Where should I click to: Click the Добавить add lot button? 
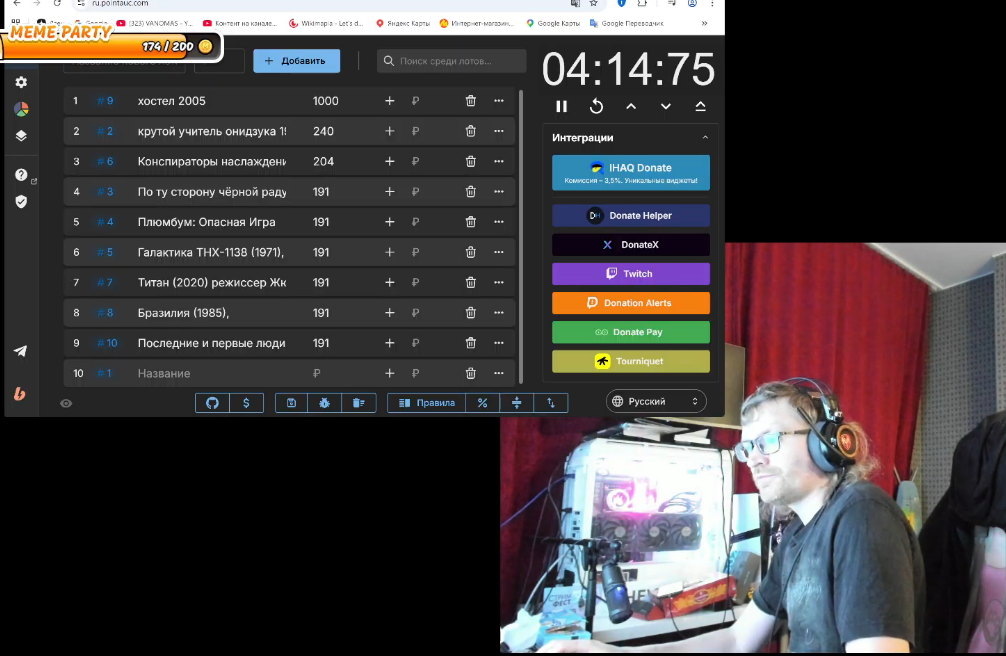(x=296, y=61)
